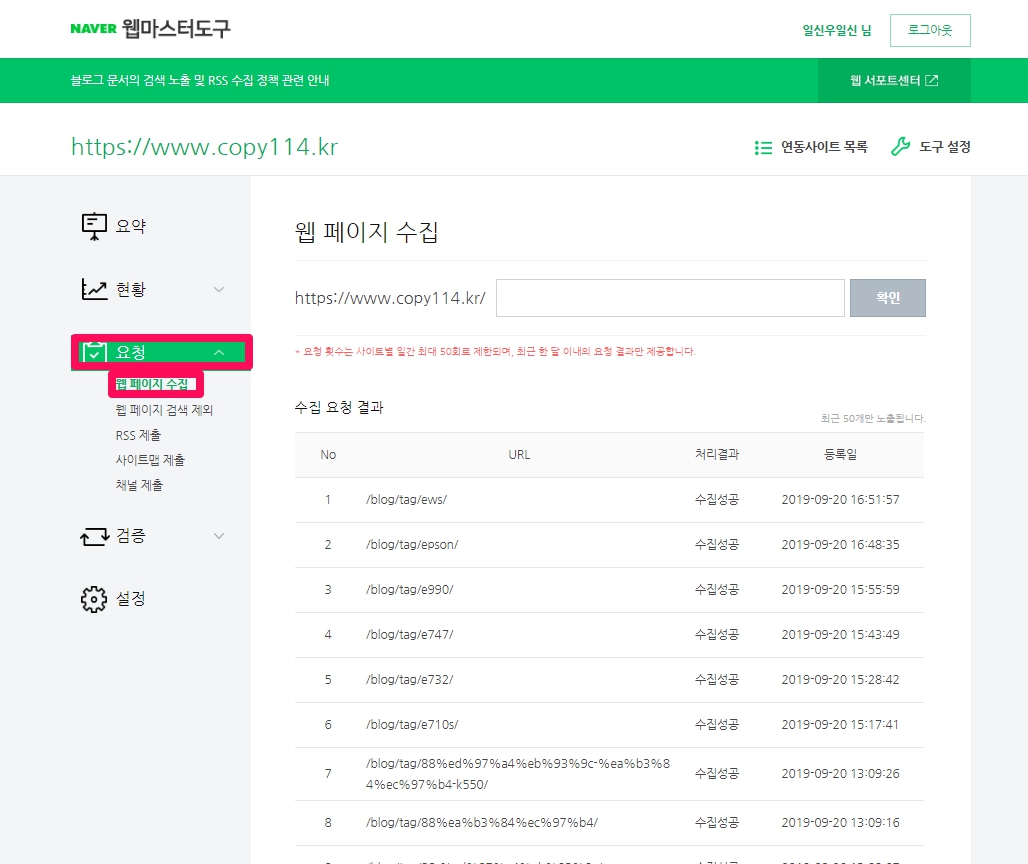Open 요약 via its presentation board icon
The height and width of the screenshot is (864, 1028).
click(x=94, y=227)
